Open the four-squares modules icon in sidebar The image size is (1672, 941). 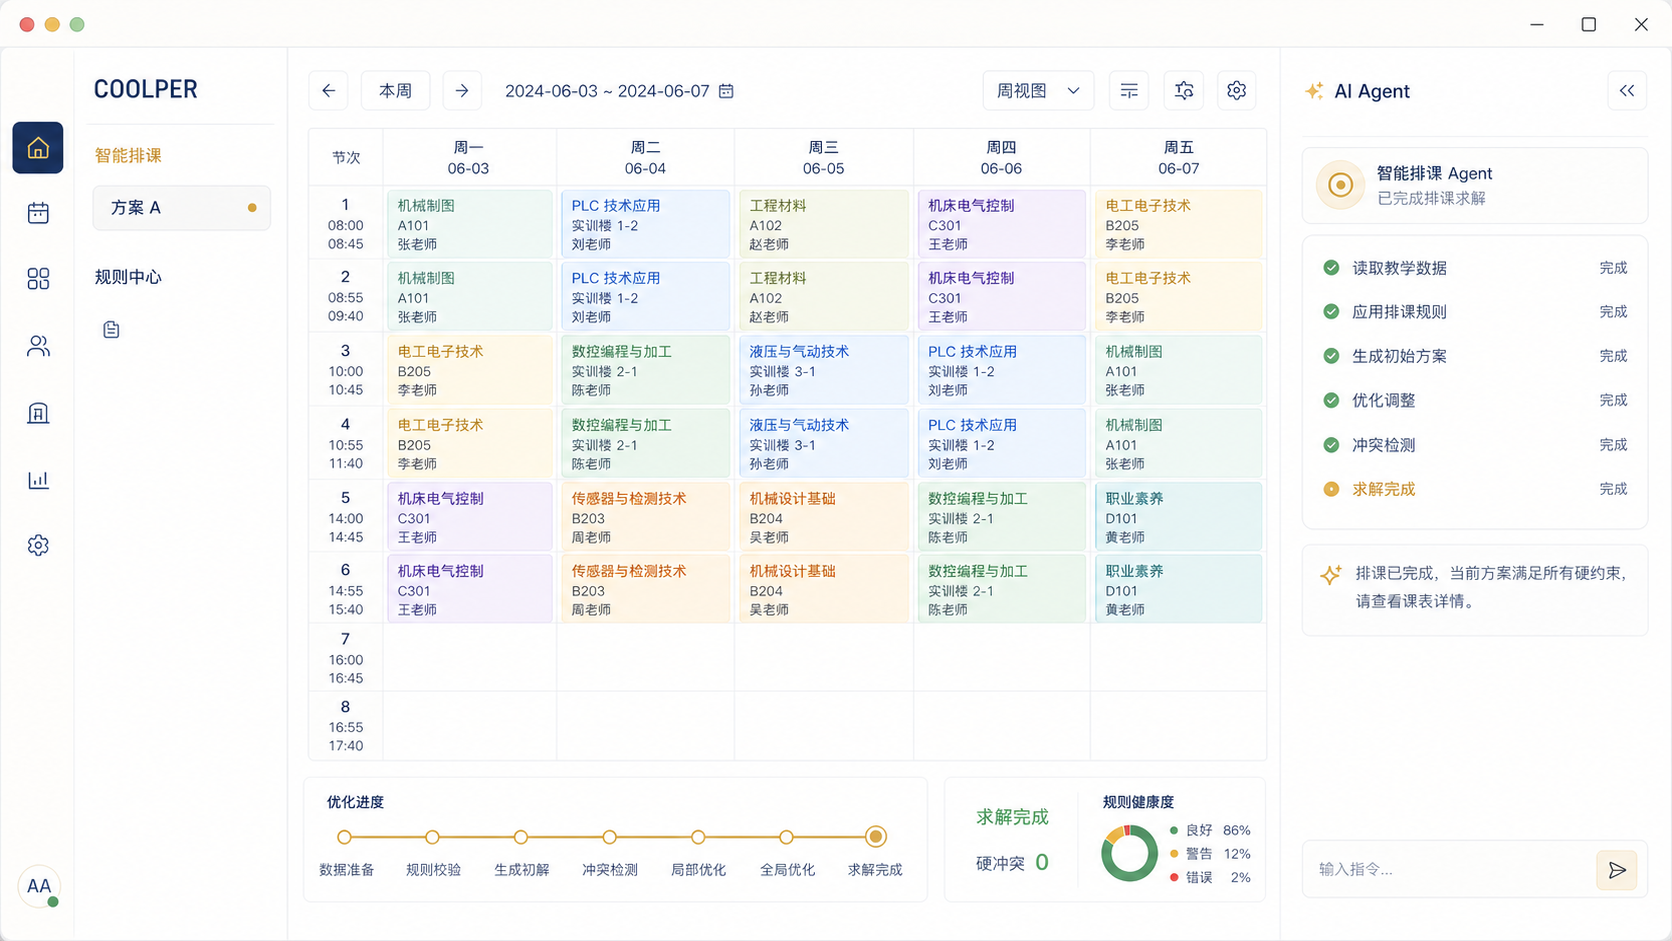click(38, 279)
